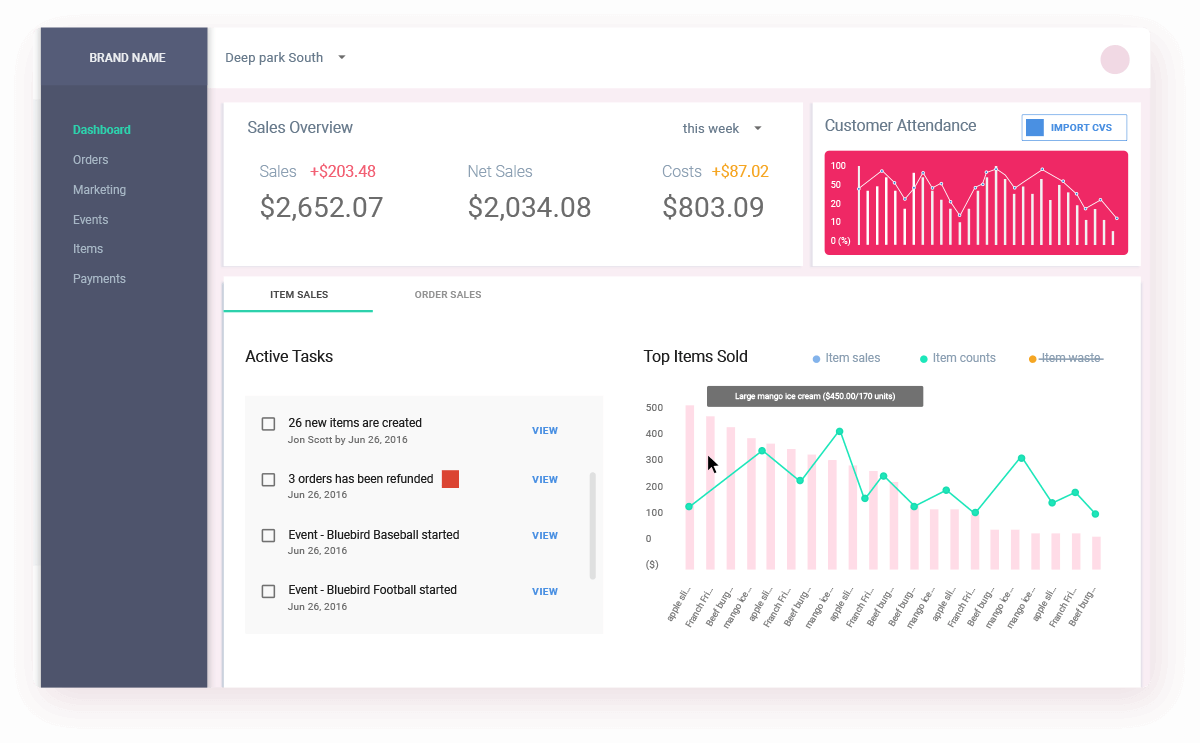Select the Item Sales tab
Image resolution: width=1200 pixels, height=743 pixels.
(299, 295)
